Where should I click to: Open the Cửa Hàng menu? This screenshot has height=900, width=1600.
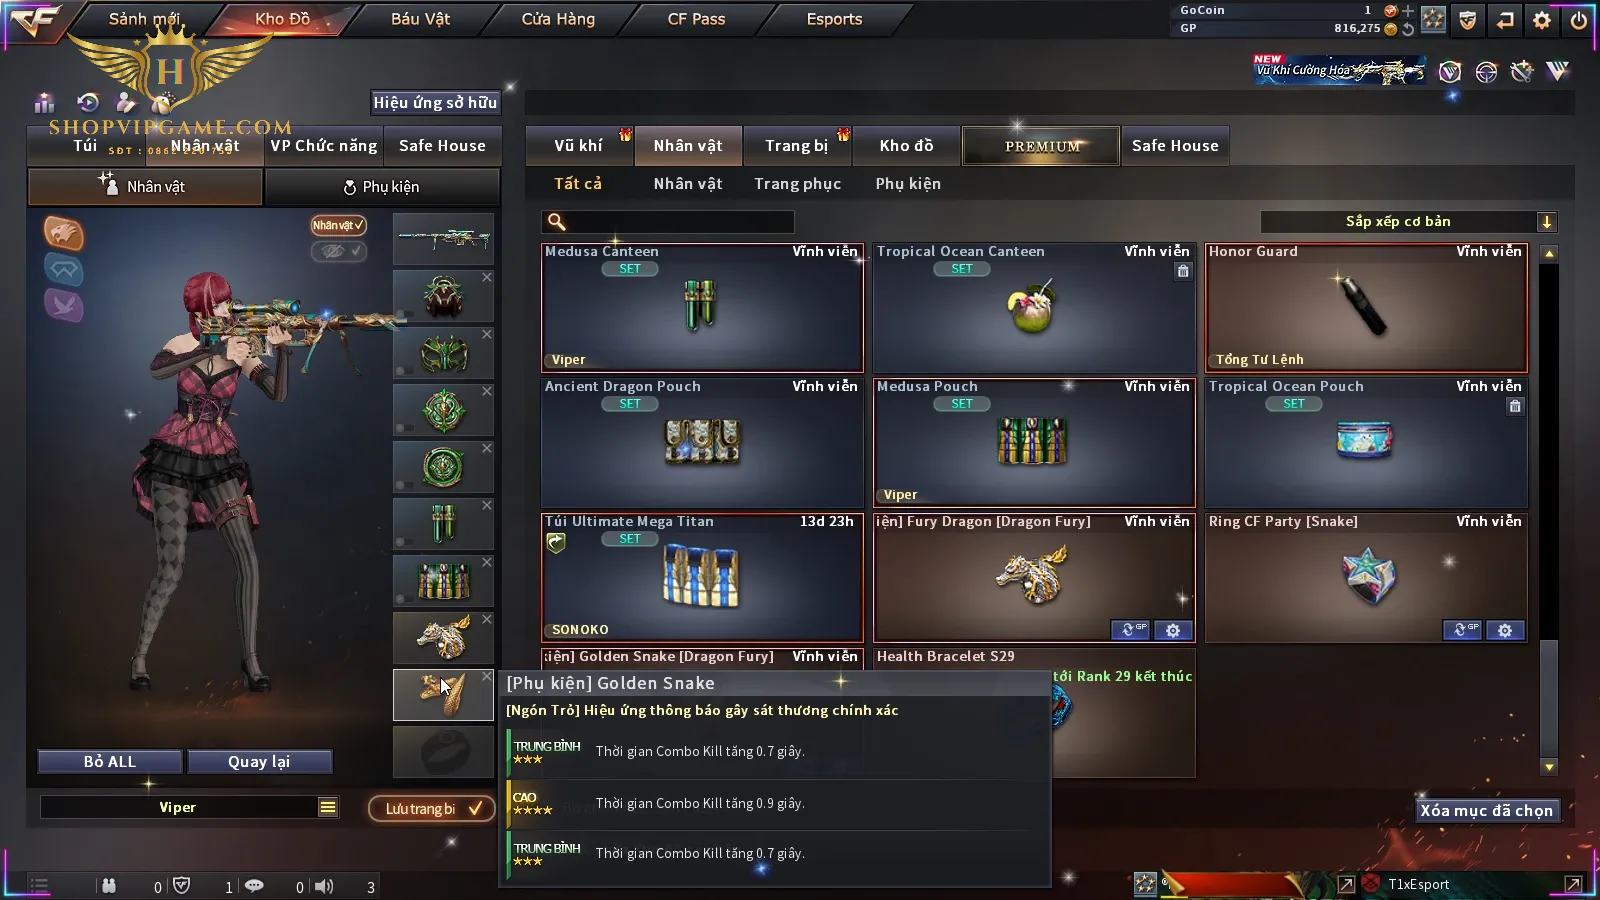coord(558,19)
